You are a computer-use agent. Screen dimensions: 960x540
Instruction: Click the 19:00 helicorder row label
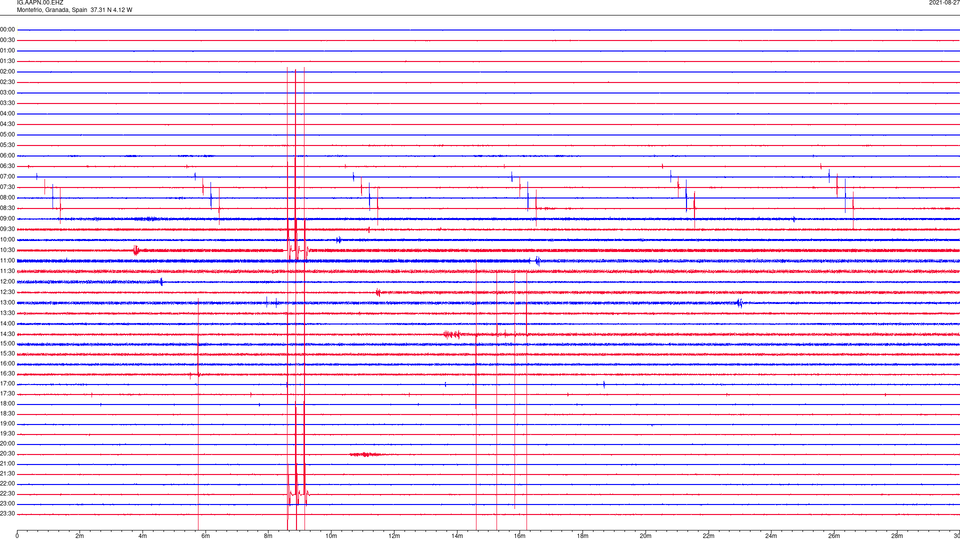8,424
